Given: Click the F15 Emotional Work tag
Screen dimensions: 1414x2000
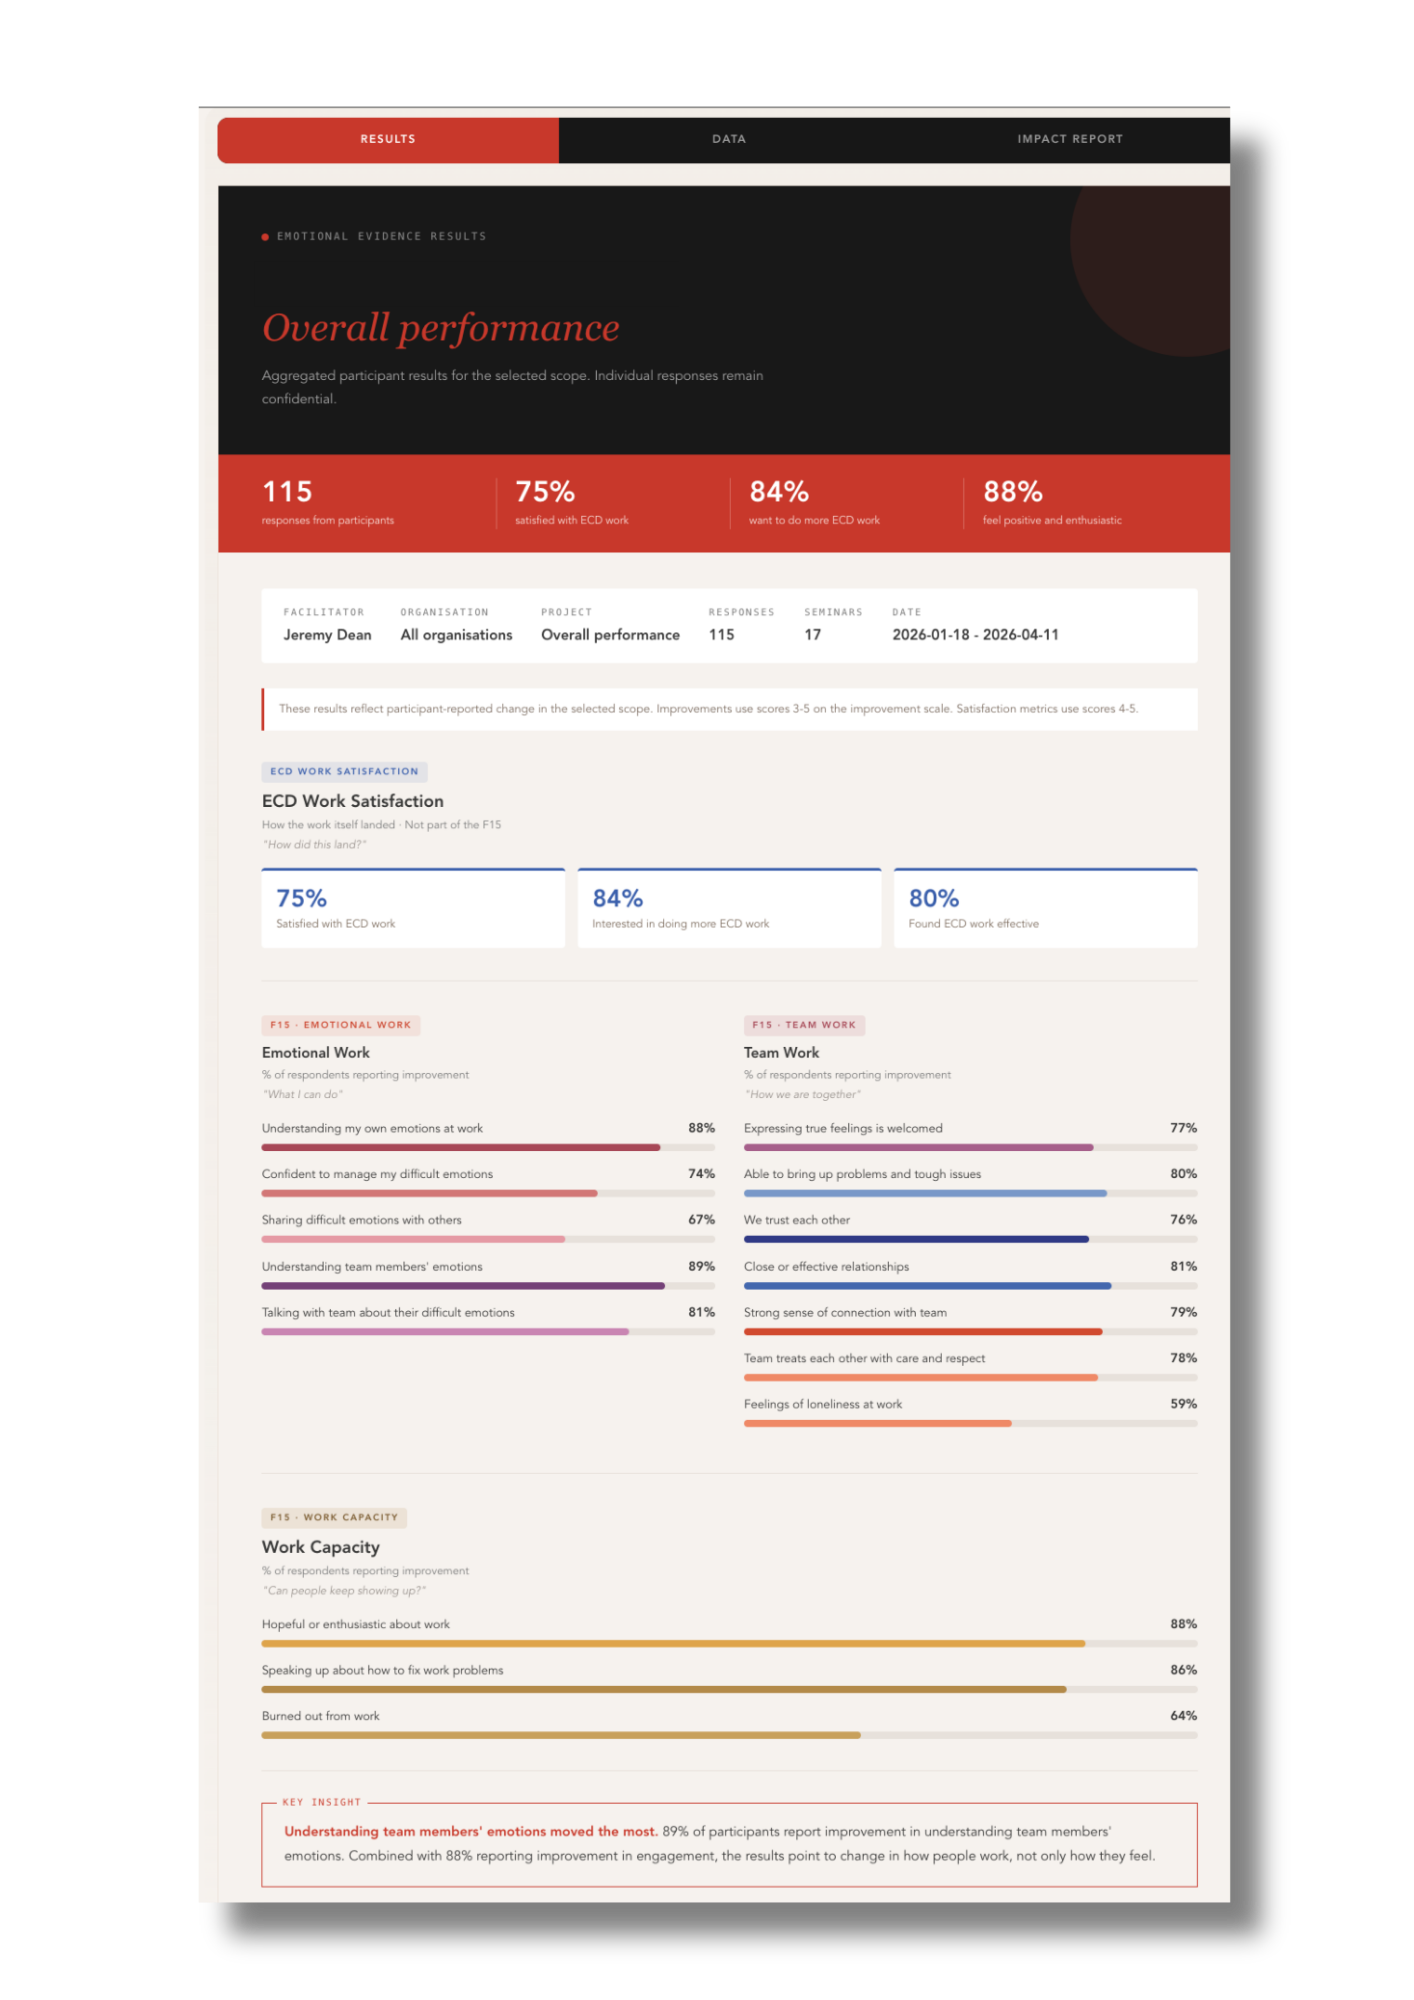Looking at the screenshot, I should click(x=341, y=1025).
